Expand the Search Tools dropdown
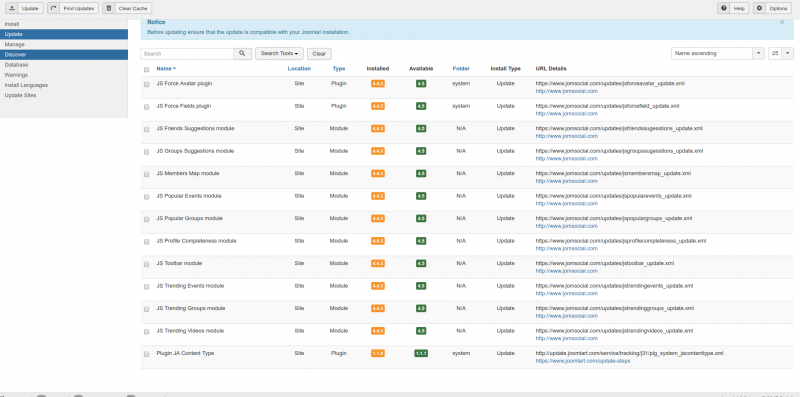 (x=279, y=54)
